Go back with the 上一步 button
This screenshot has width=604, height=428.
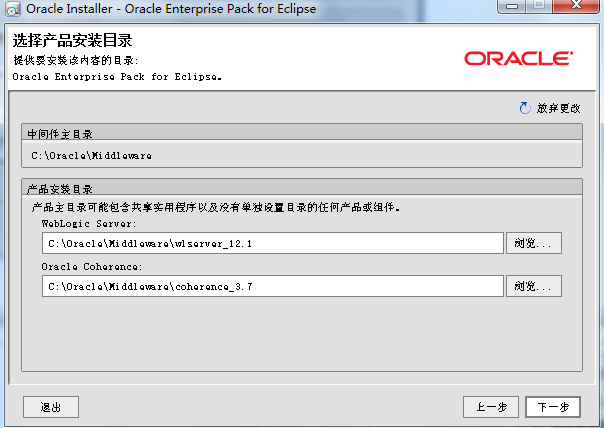tap(491, 407)
